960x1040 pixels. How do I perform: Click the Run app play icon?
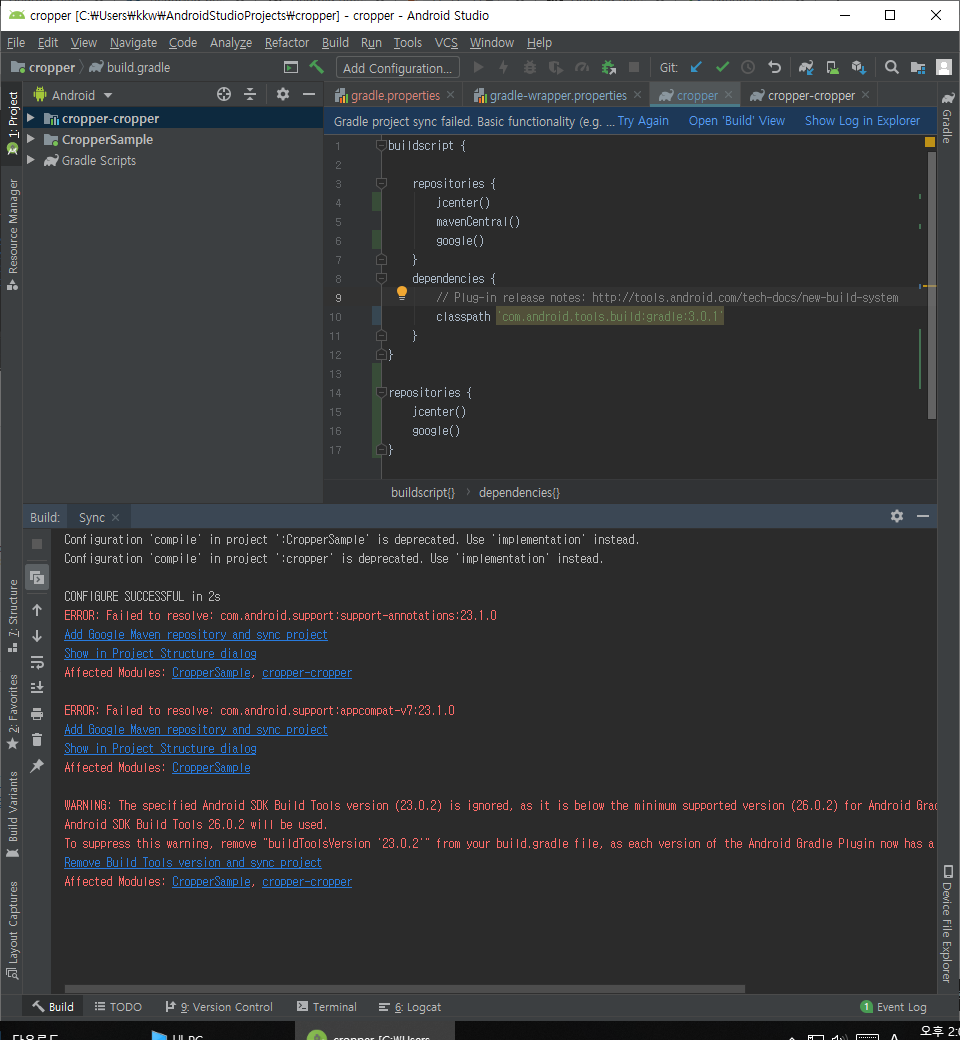[478, 68]
